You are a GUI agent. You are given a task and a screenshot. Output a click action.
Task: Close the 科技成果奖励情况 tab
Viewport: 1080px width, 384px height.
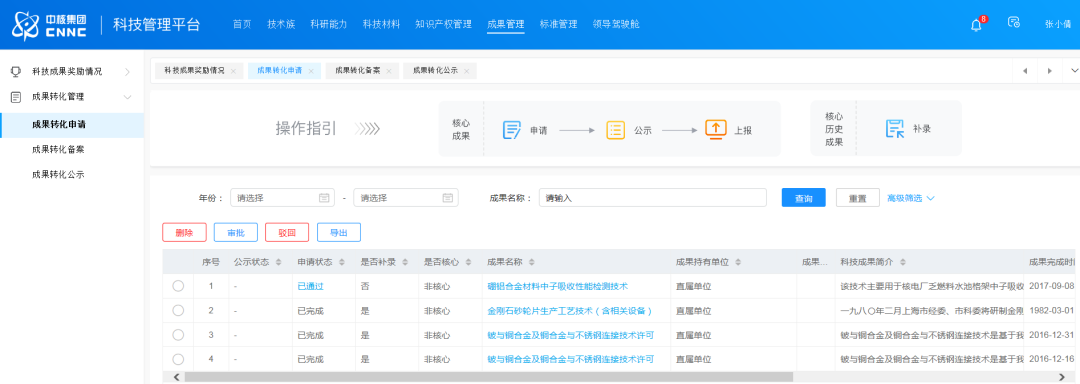(233, 71)
